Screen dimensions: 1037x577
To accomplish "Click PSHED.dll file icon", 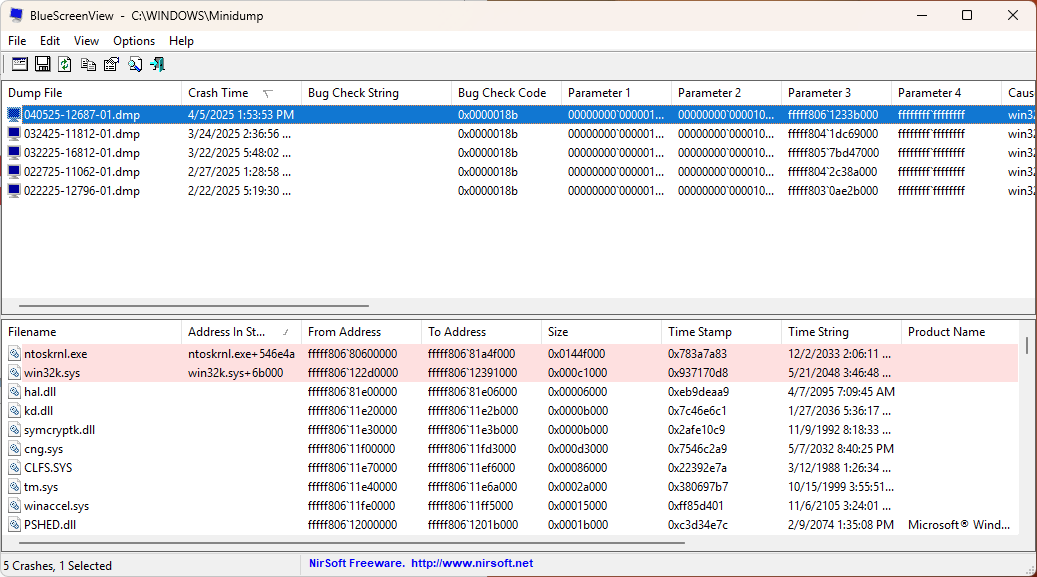I will 15,525.
